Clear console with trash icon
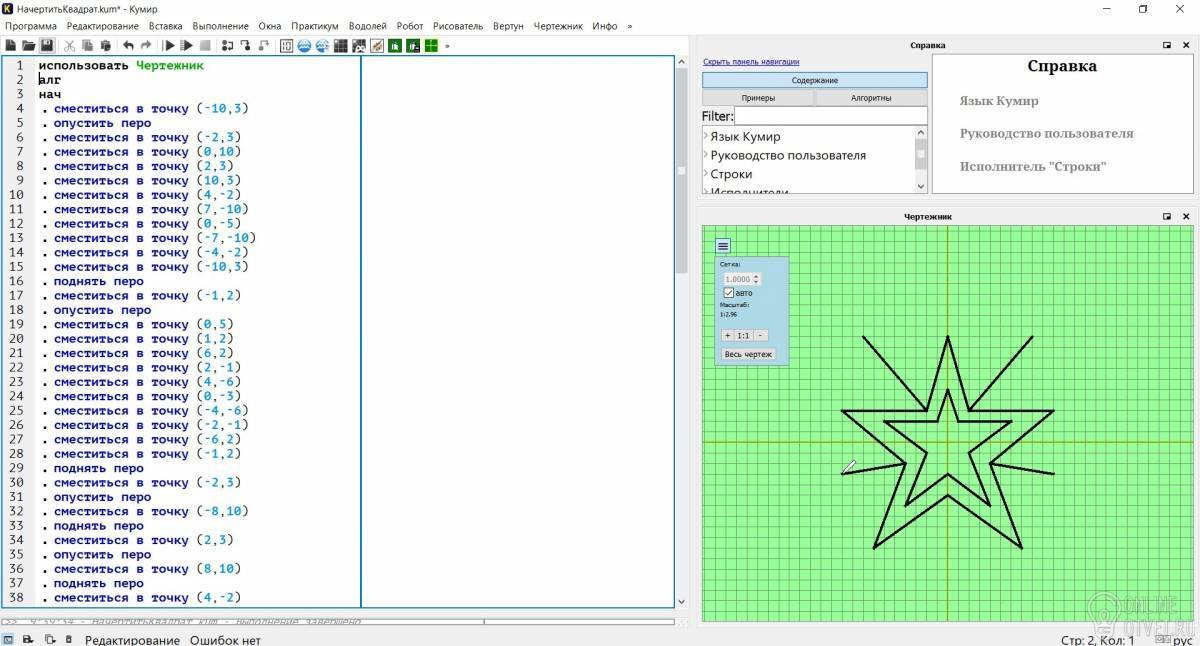 68,639
